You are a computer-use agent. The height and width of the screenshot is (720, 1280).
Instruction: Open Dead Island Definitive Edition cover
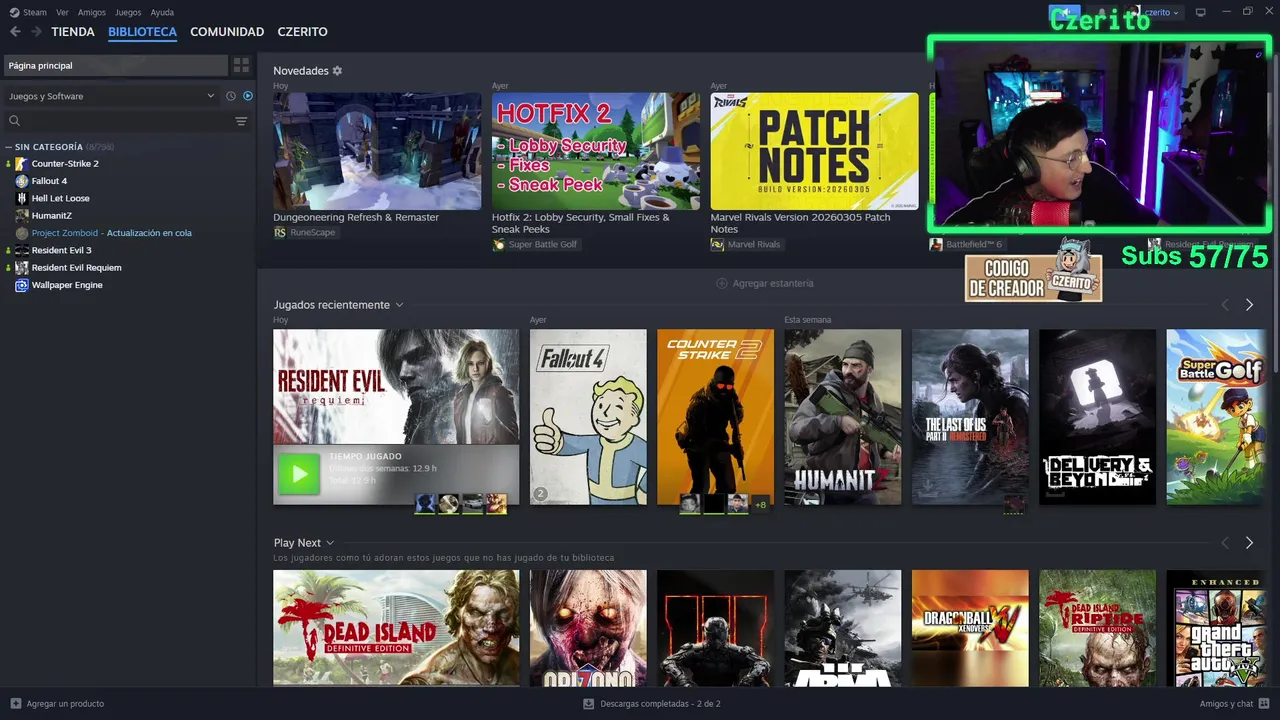396,628
